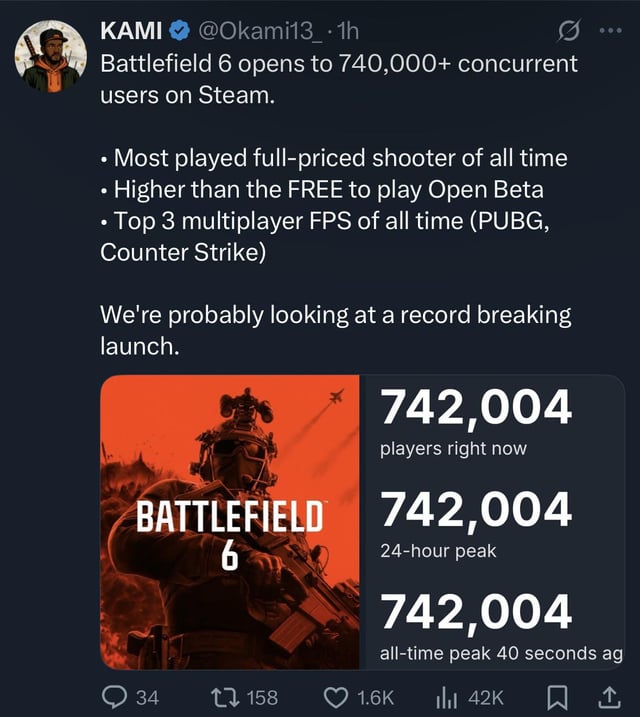Image resolution: width=640 pixels, height=717 pixels.
Task: Click the 158 reposts count
Action: 262,698
